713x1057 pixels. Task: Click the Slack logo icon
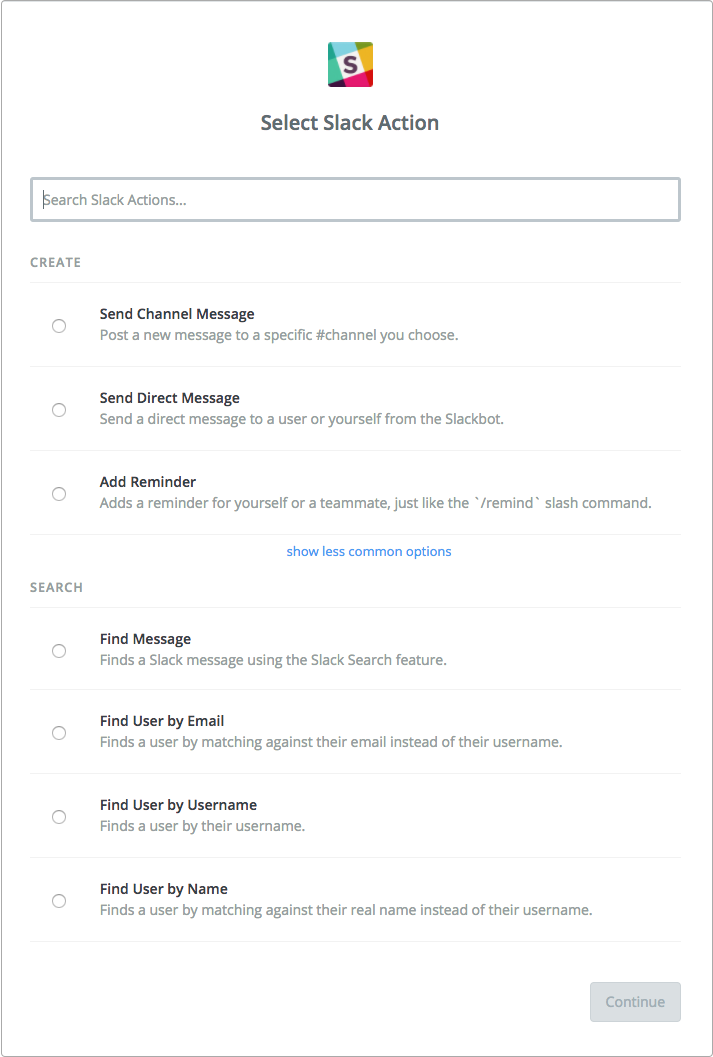pyautogui.click(x=350, y=65)
